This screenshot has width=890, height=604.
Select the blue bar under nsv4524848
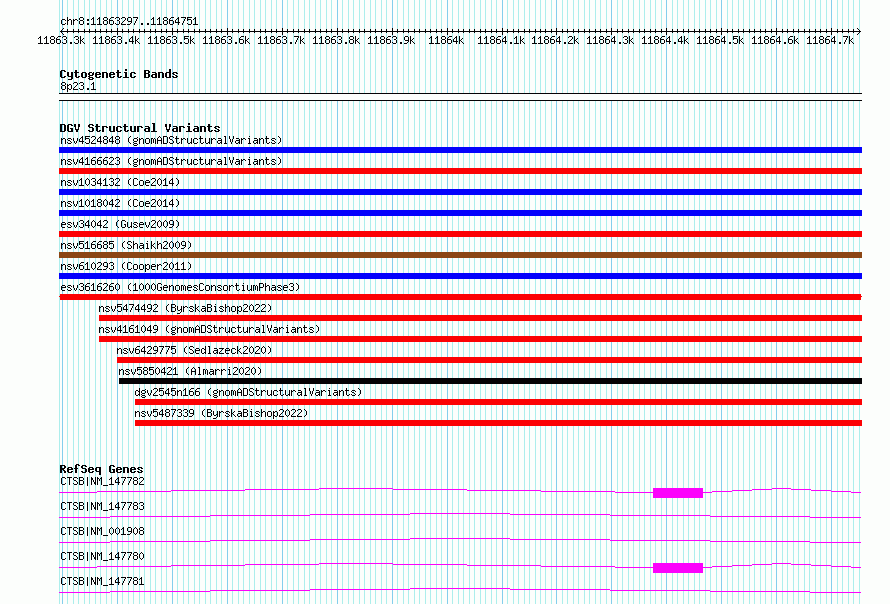pyautogui.click(x=460, y=150)
